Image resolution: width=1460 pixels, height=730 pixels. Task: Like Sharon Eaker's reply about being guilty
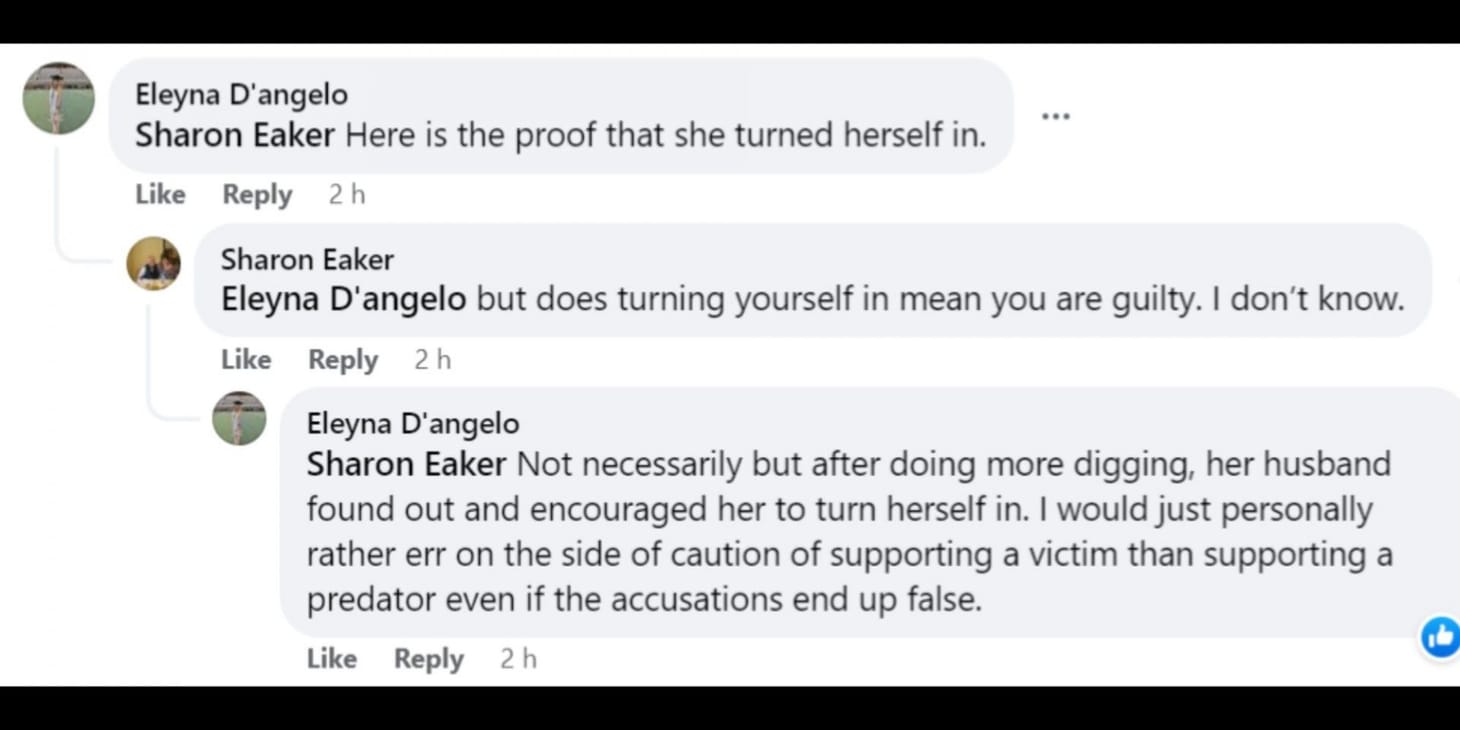(x=246, y=359)
